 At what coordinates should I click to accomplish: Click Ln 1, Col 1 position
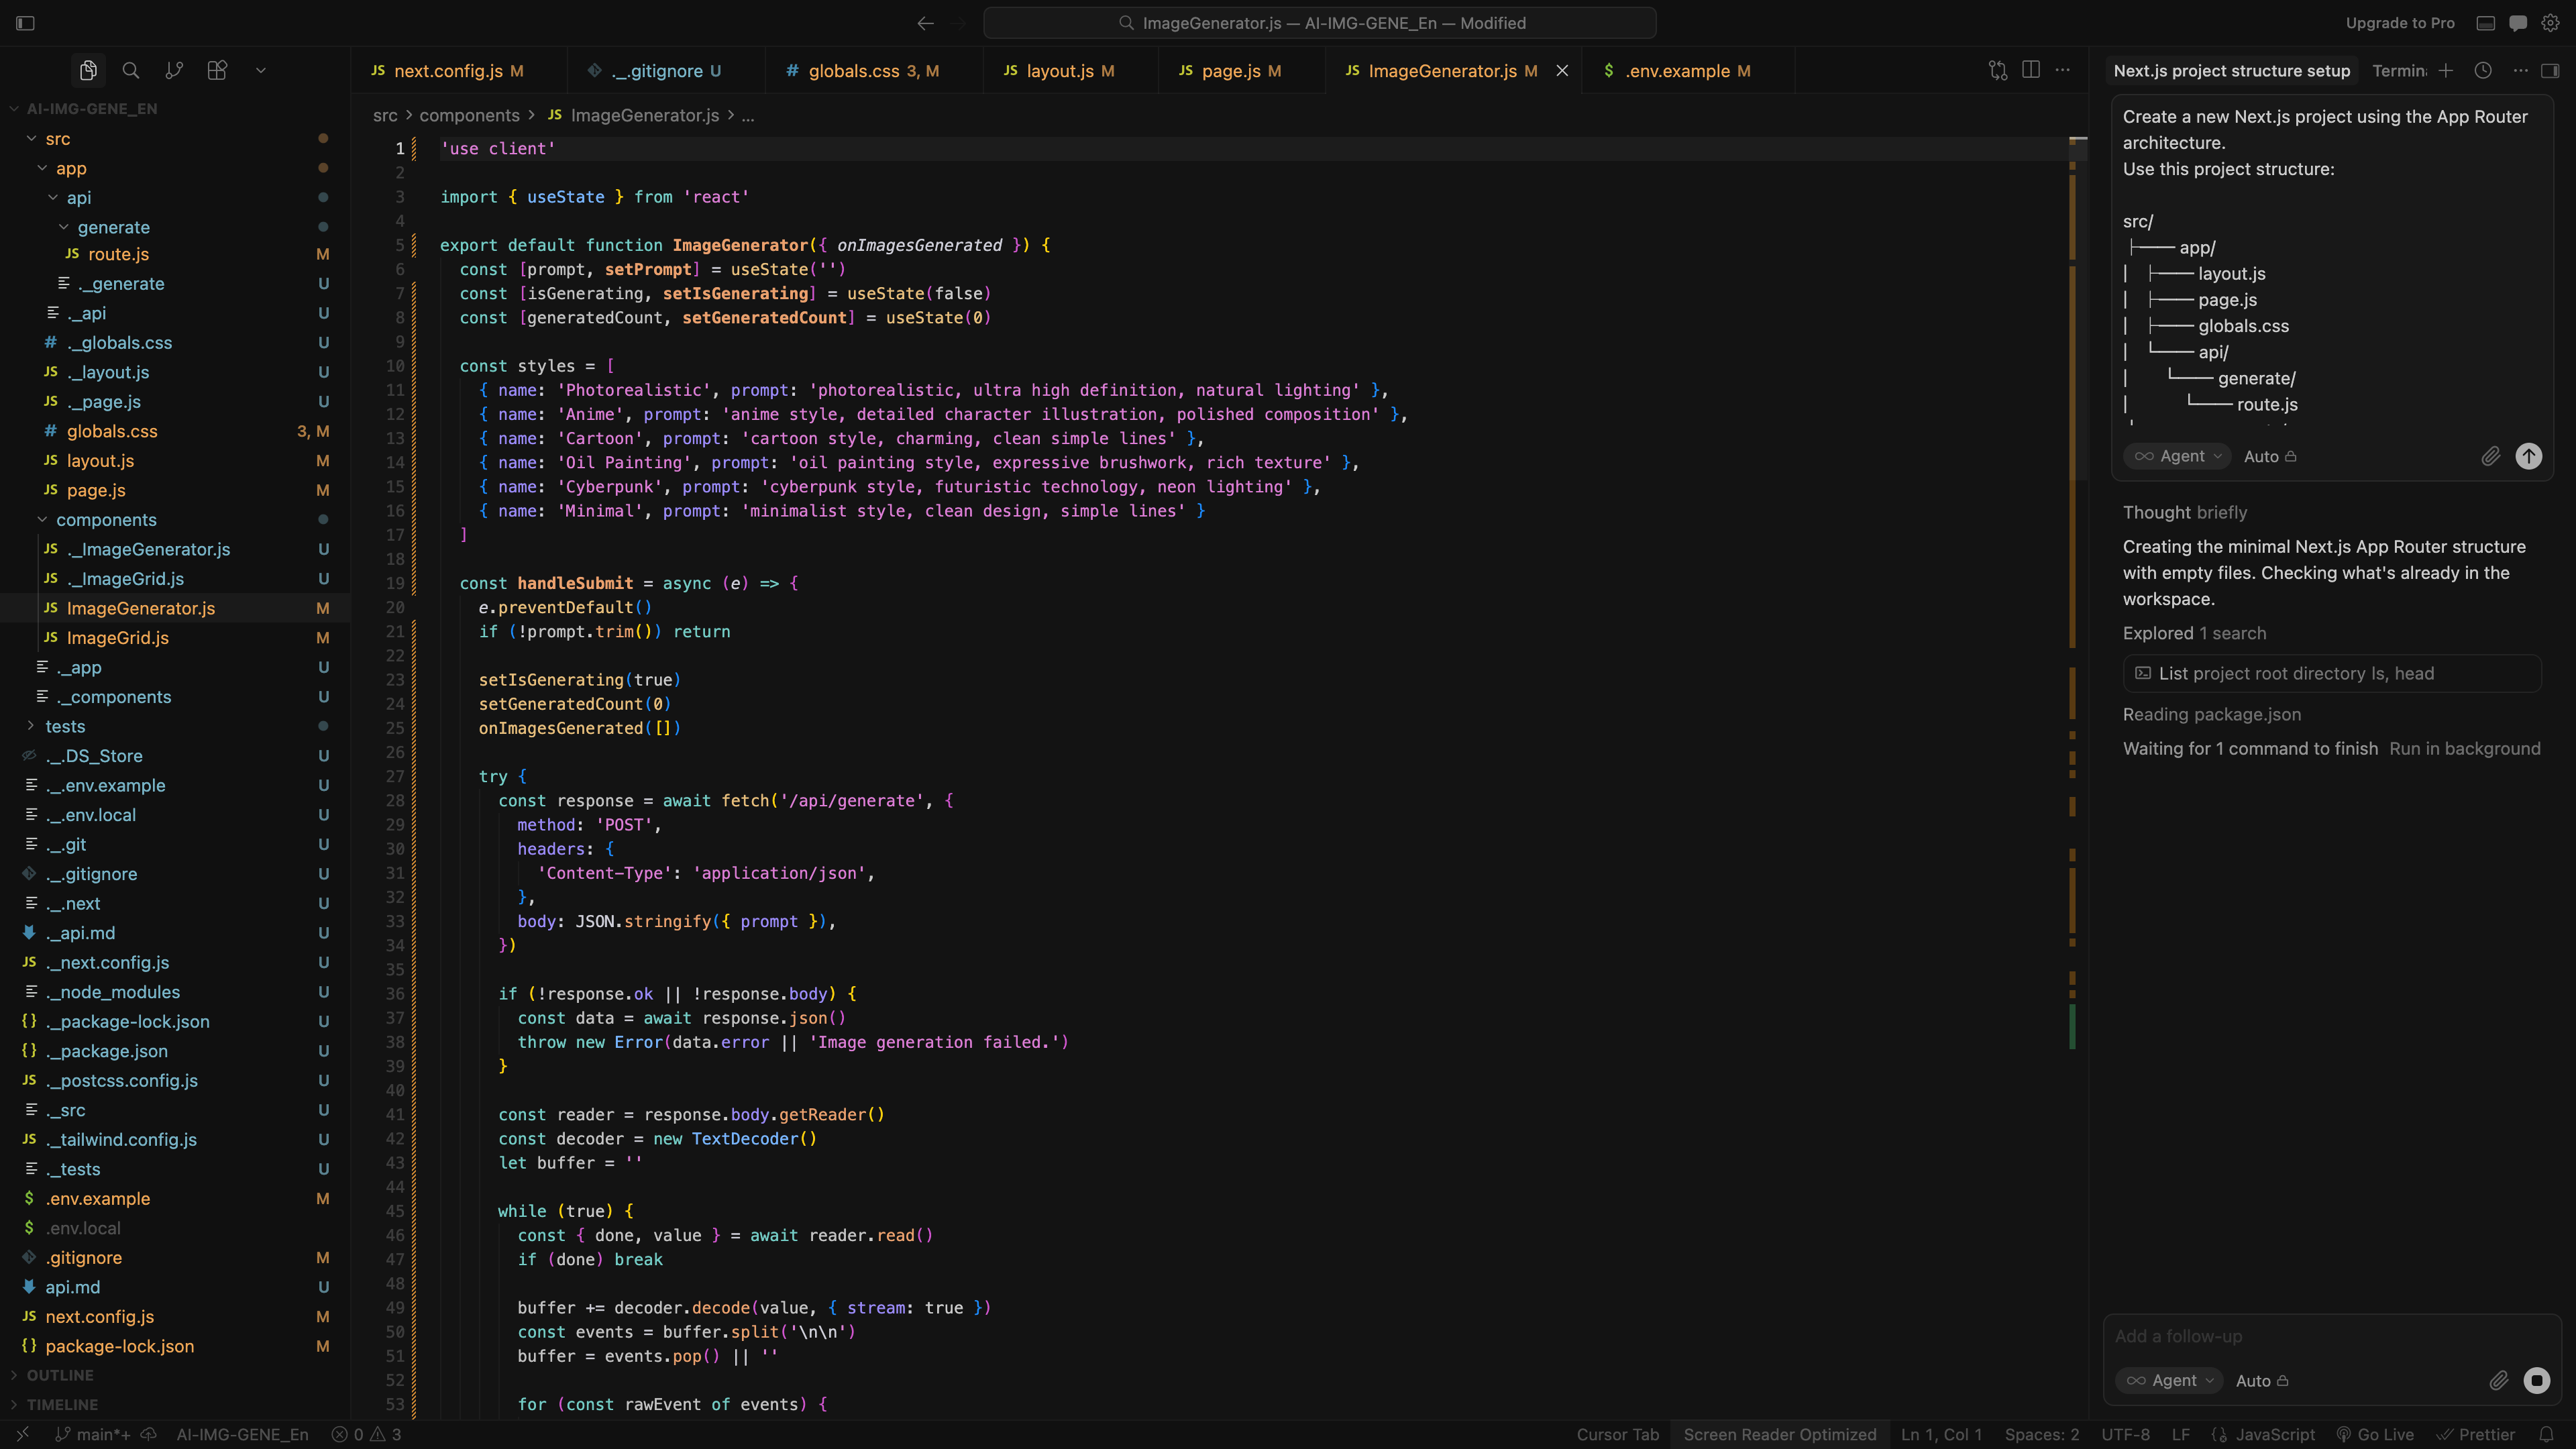[1941, 1435]
